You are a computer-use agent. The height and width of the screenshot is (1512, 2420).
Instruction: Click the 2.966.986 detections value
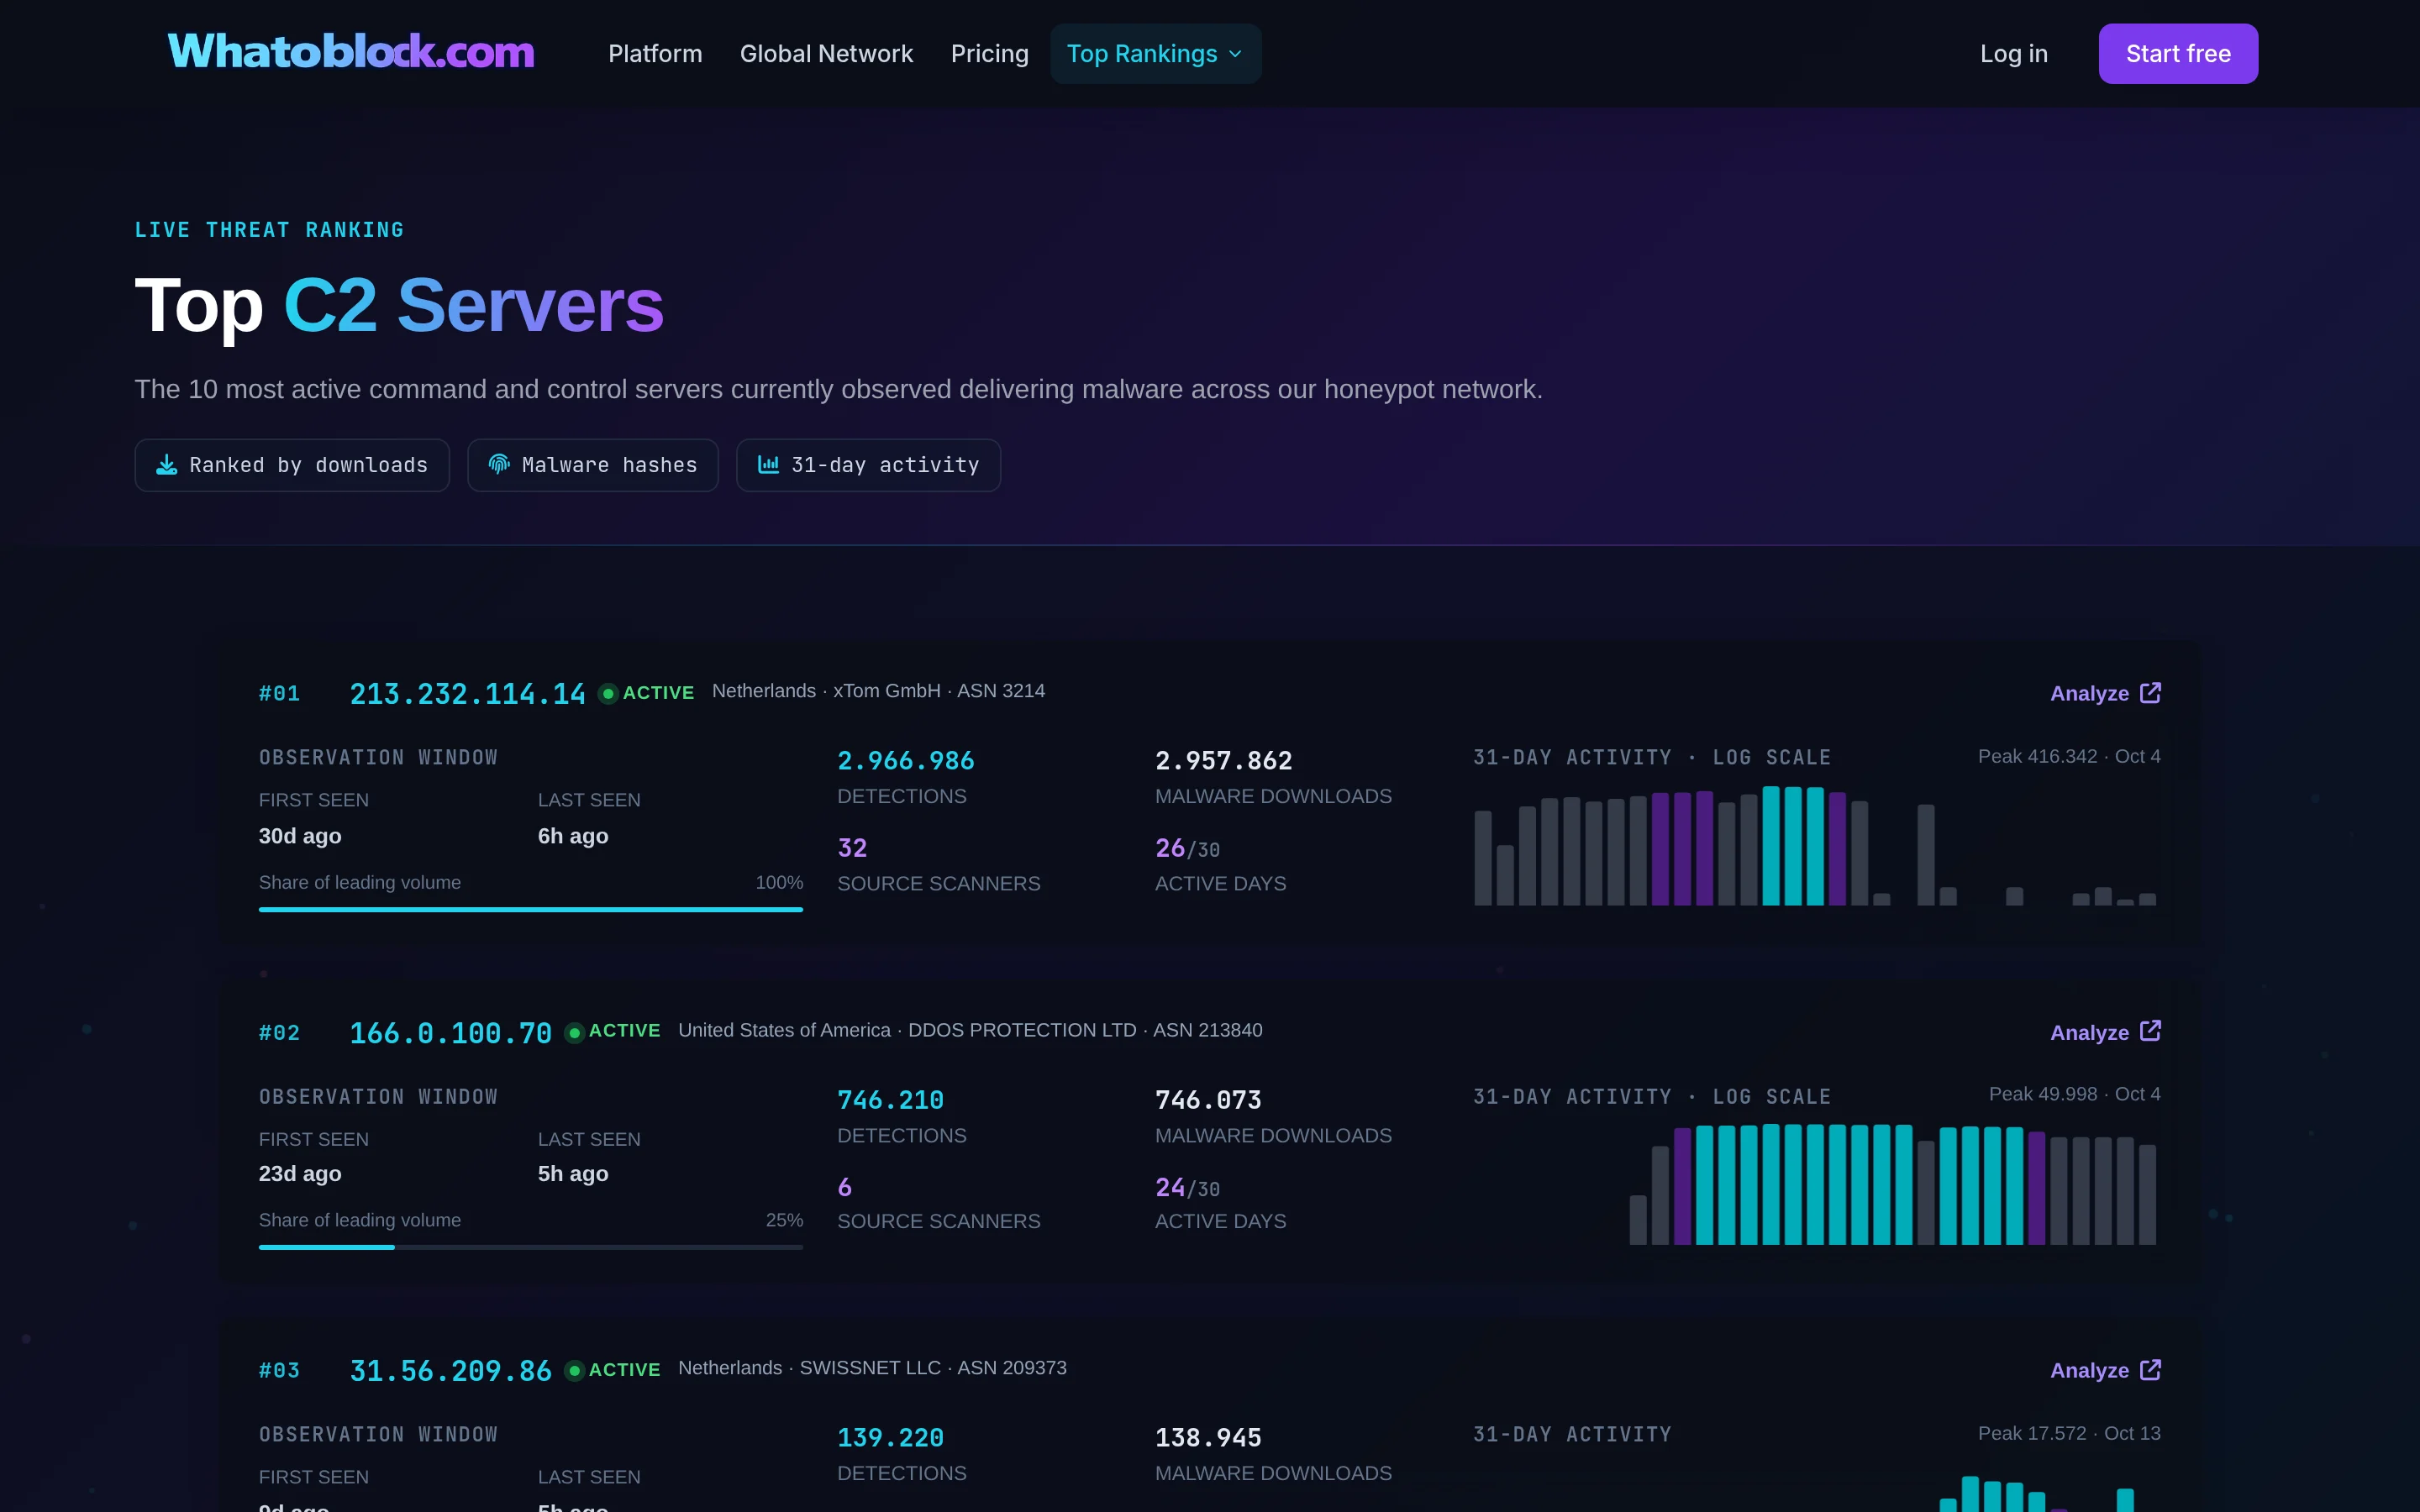coord(905,761)
